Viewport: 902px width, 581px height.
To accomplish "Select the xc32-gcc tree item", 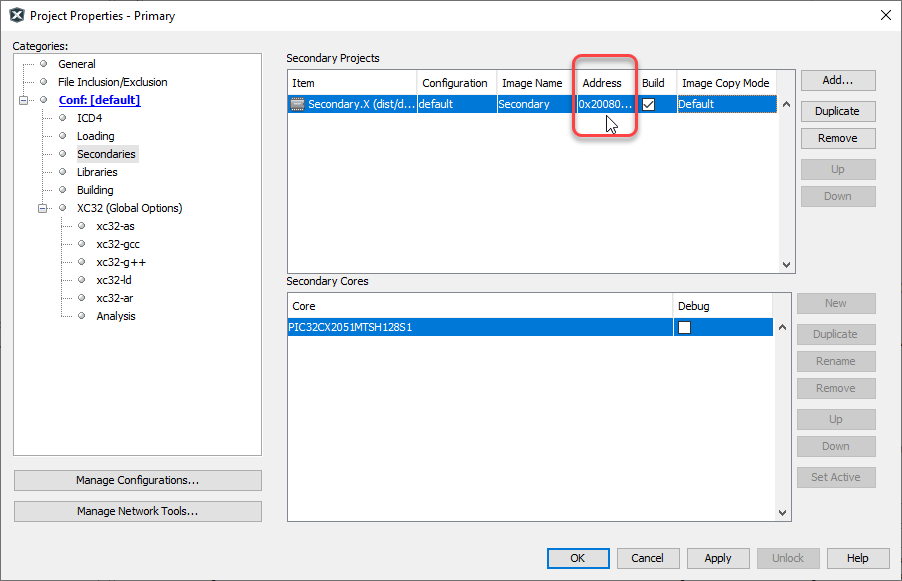I will click(118, 244).
